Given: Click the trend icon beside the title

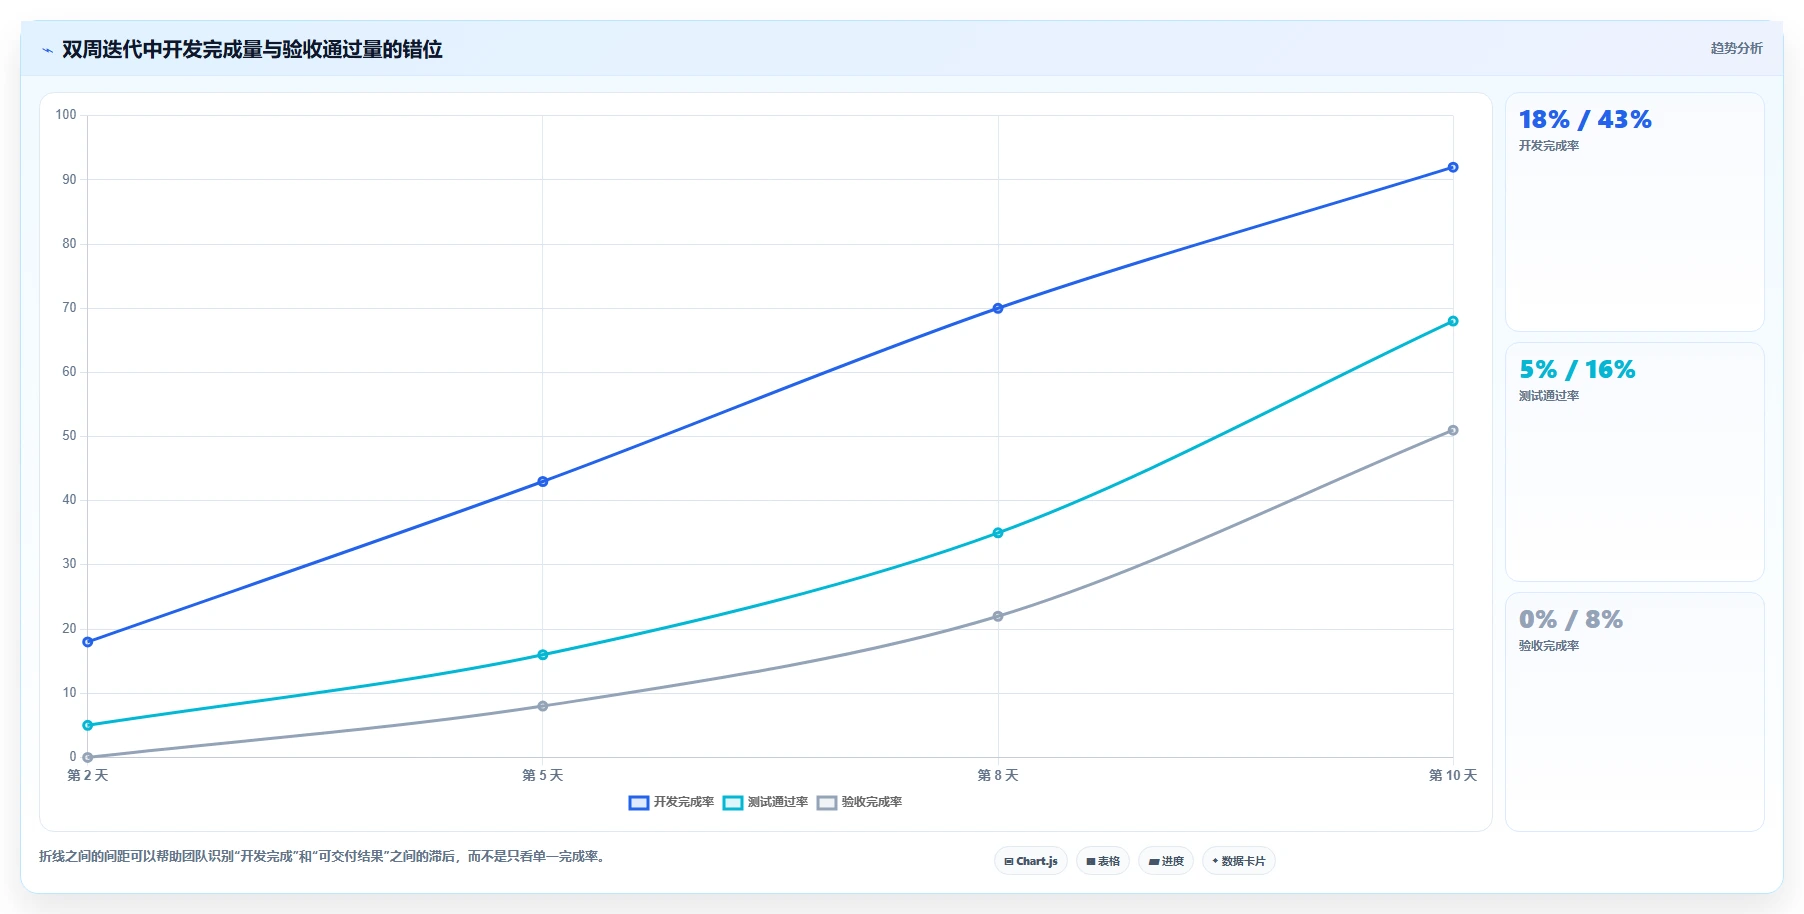Looking at the screenshot, I should point(47,50).
